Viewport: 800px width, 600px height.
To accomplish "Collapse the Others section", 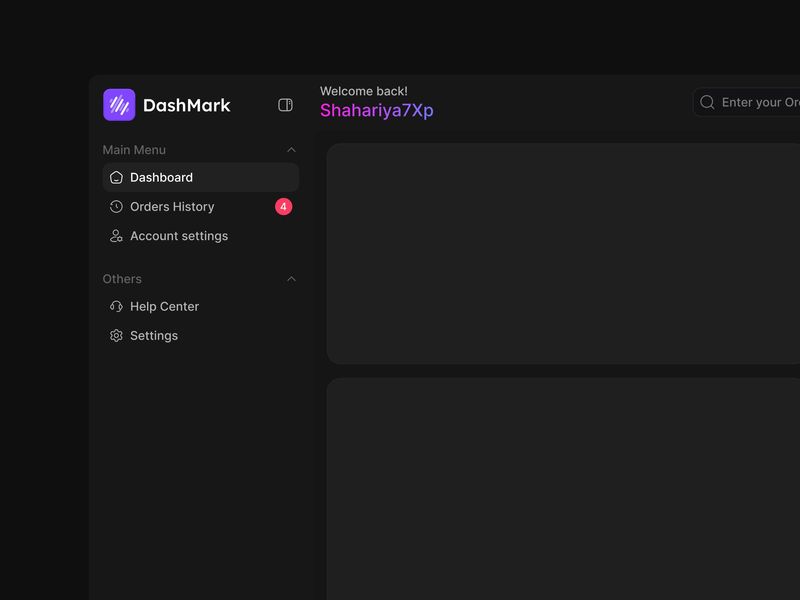I will pyautogui.click(x=292, y=278).
